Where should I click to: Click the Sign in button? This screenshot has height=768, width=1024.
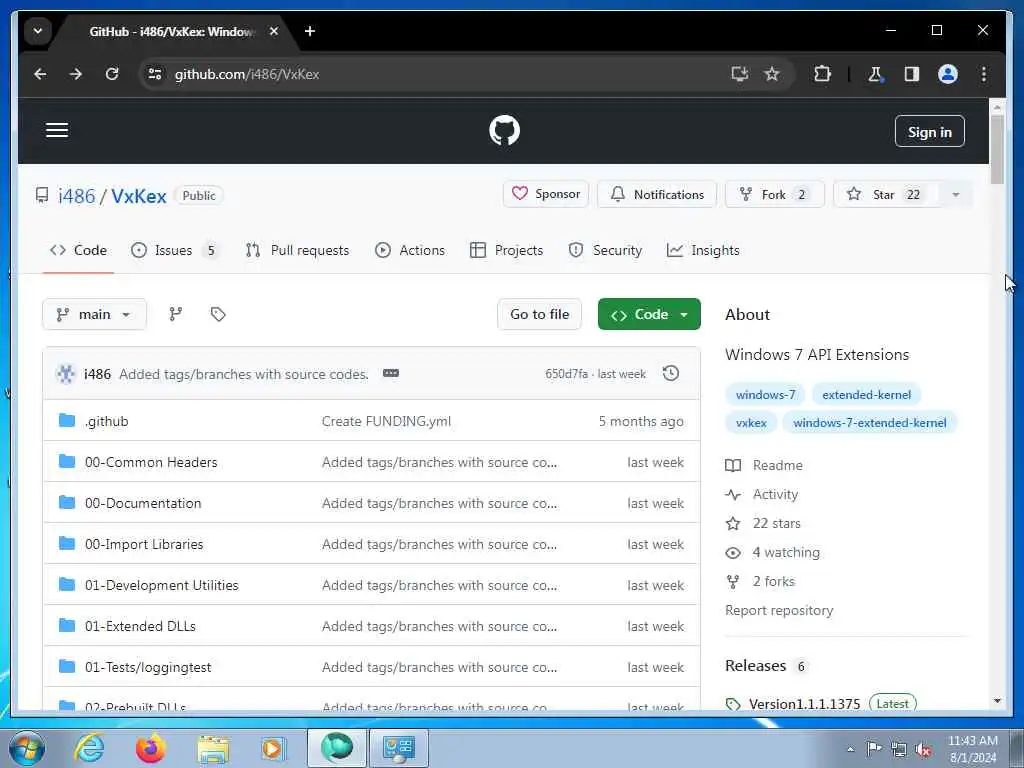[929, 132]
